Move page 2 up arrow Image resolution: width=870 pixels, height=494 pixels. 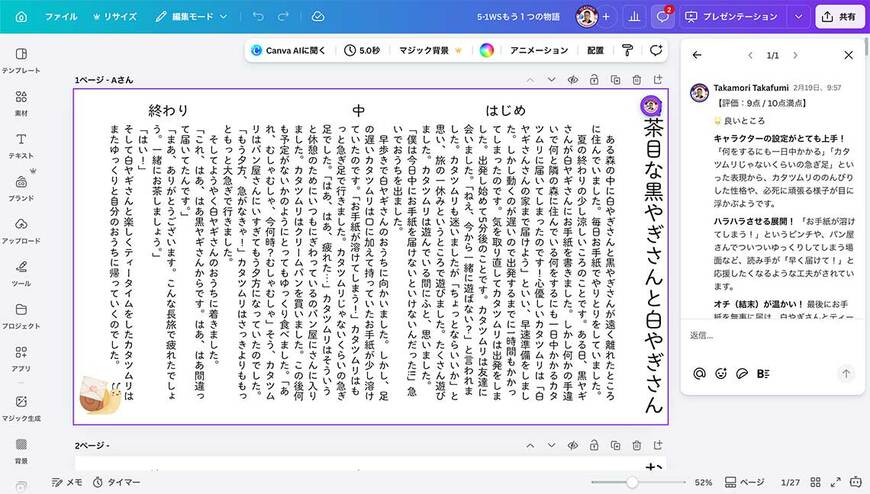click(530, 445)
